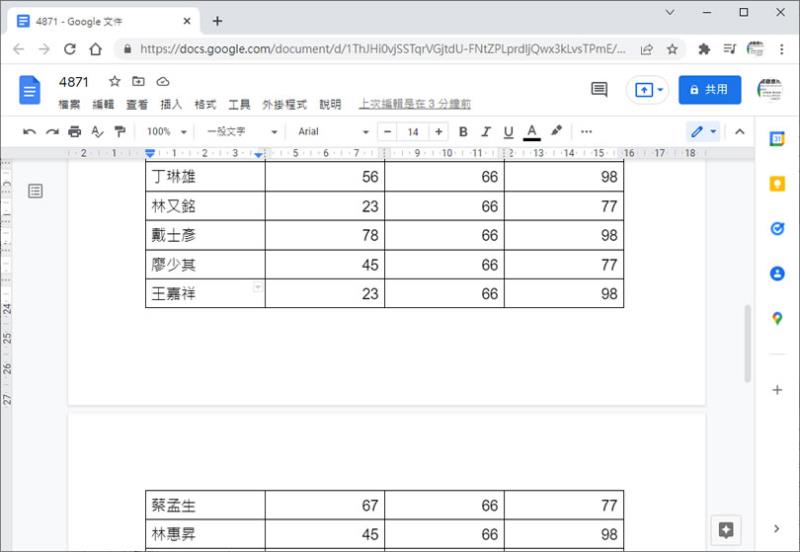
Task: Click the browser address bar URL
Action: (383, 49)
